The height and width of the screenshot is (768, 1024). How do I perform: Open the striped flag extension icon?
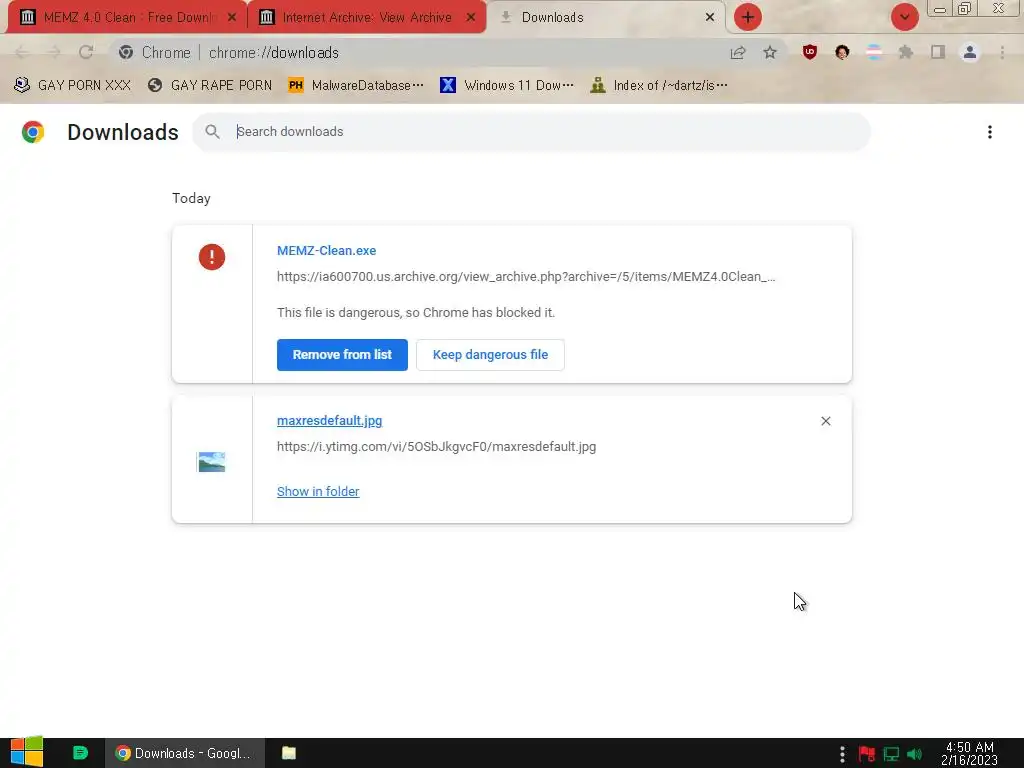point(874,52)
